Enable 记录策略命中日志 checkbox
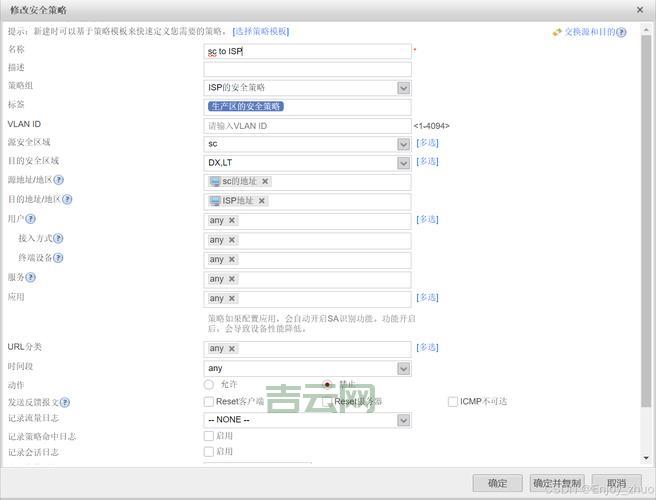The height and width of the screenshot is (500, 656). [209, 436]
